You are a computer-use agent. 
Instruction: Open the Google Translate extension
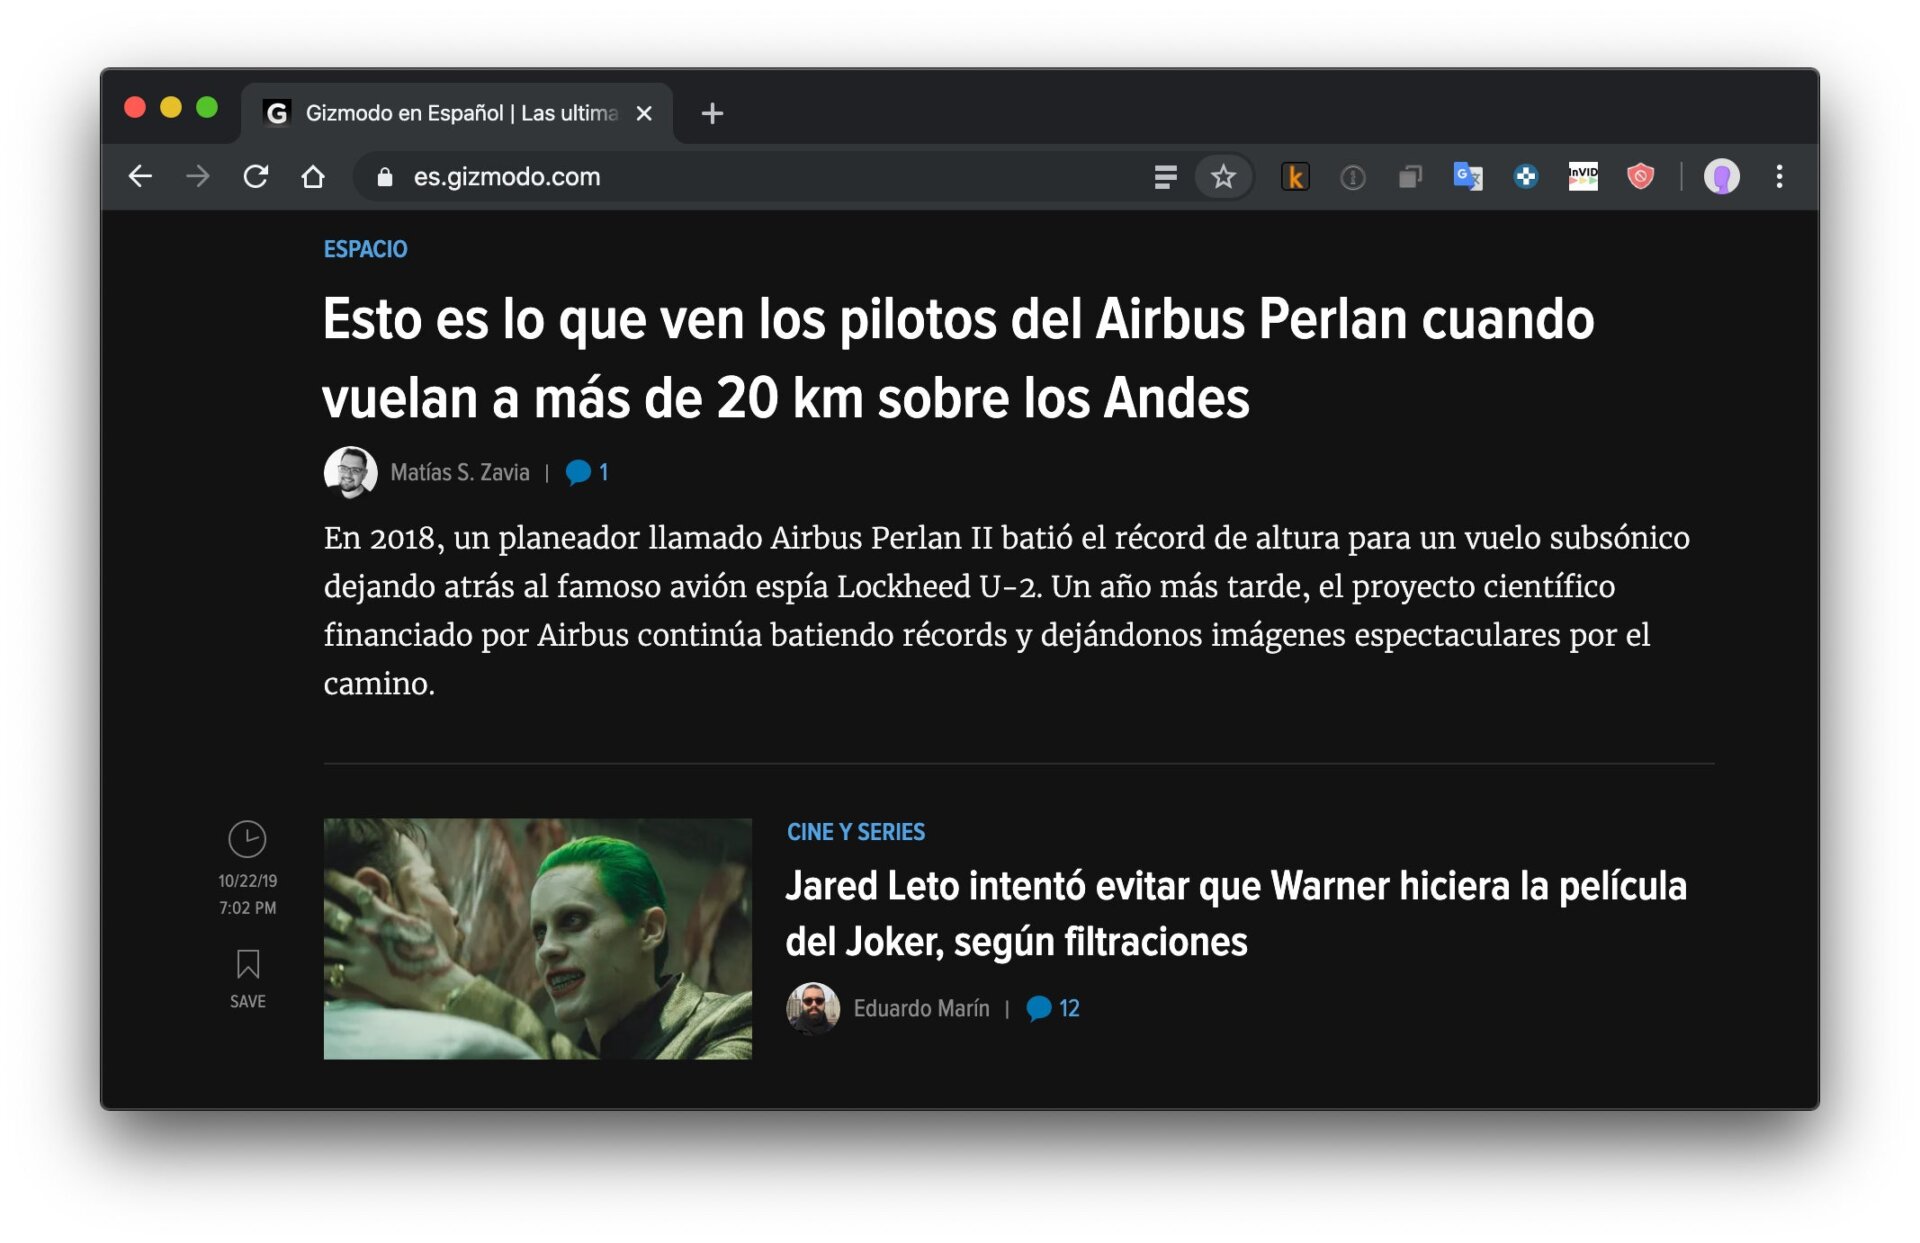1467,177
